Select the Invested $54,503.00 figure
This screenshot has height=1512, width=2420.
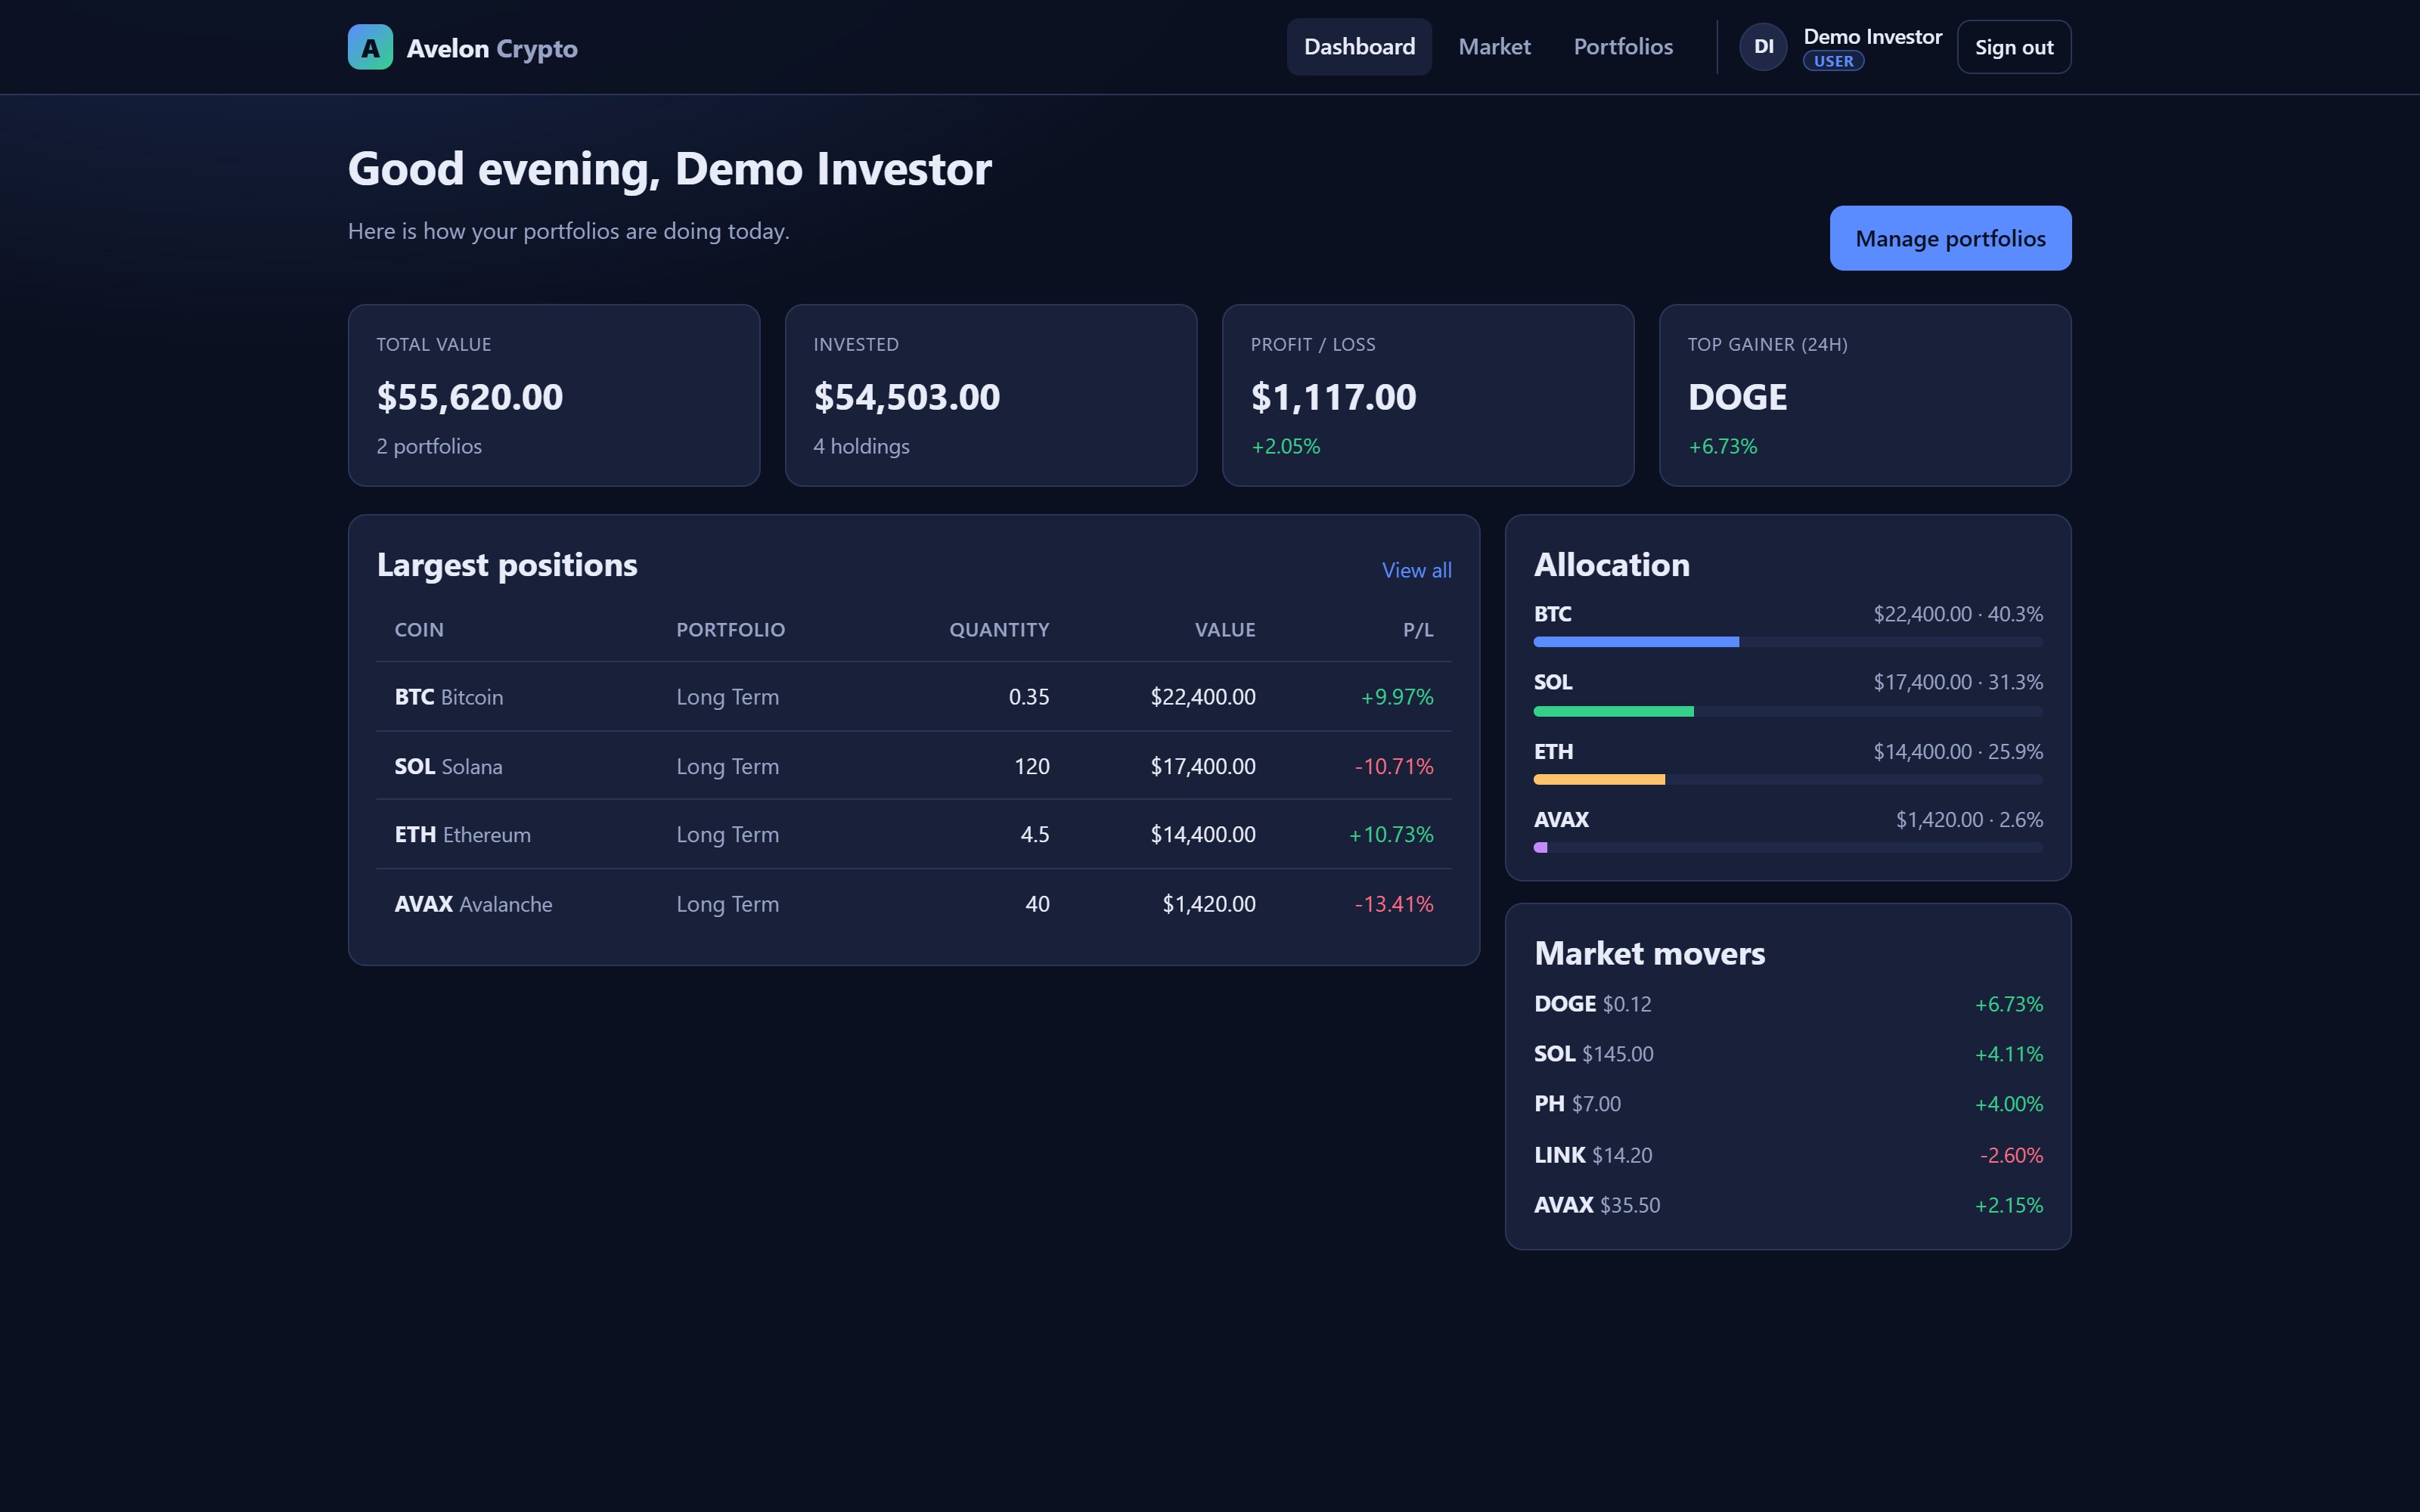906,397
